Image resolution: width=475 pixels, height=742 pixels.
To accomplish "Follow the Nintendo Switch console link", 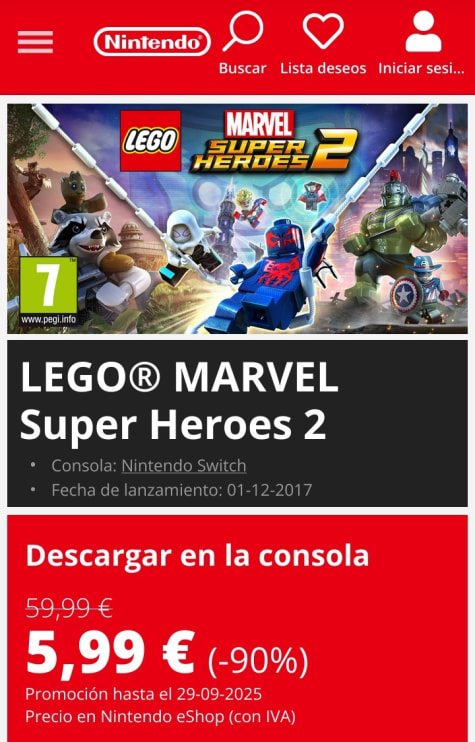I will (x=184, y=466).
